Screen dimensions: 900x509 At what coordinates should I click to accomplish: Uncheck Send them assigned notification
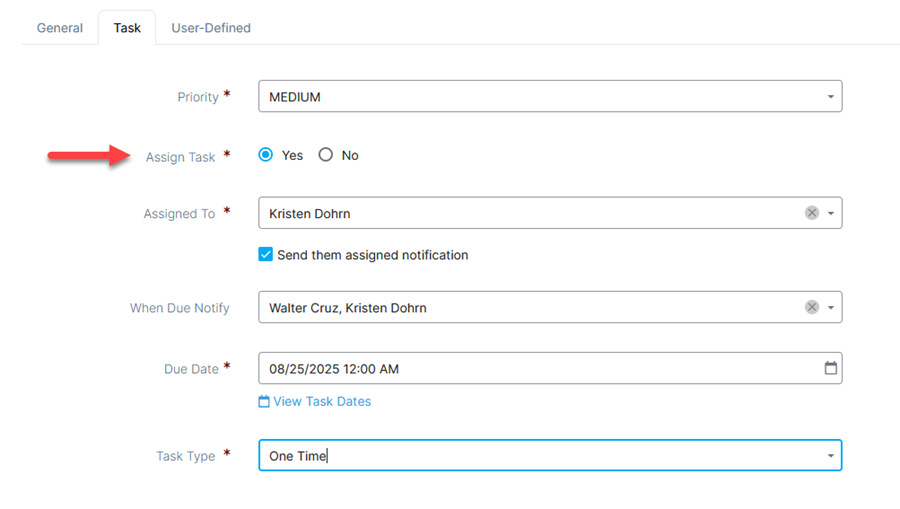265,254
